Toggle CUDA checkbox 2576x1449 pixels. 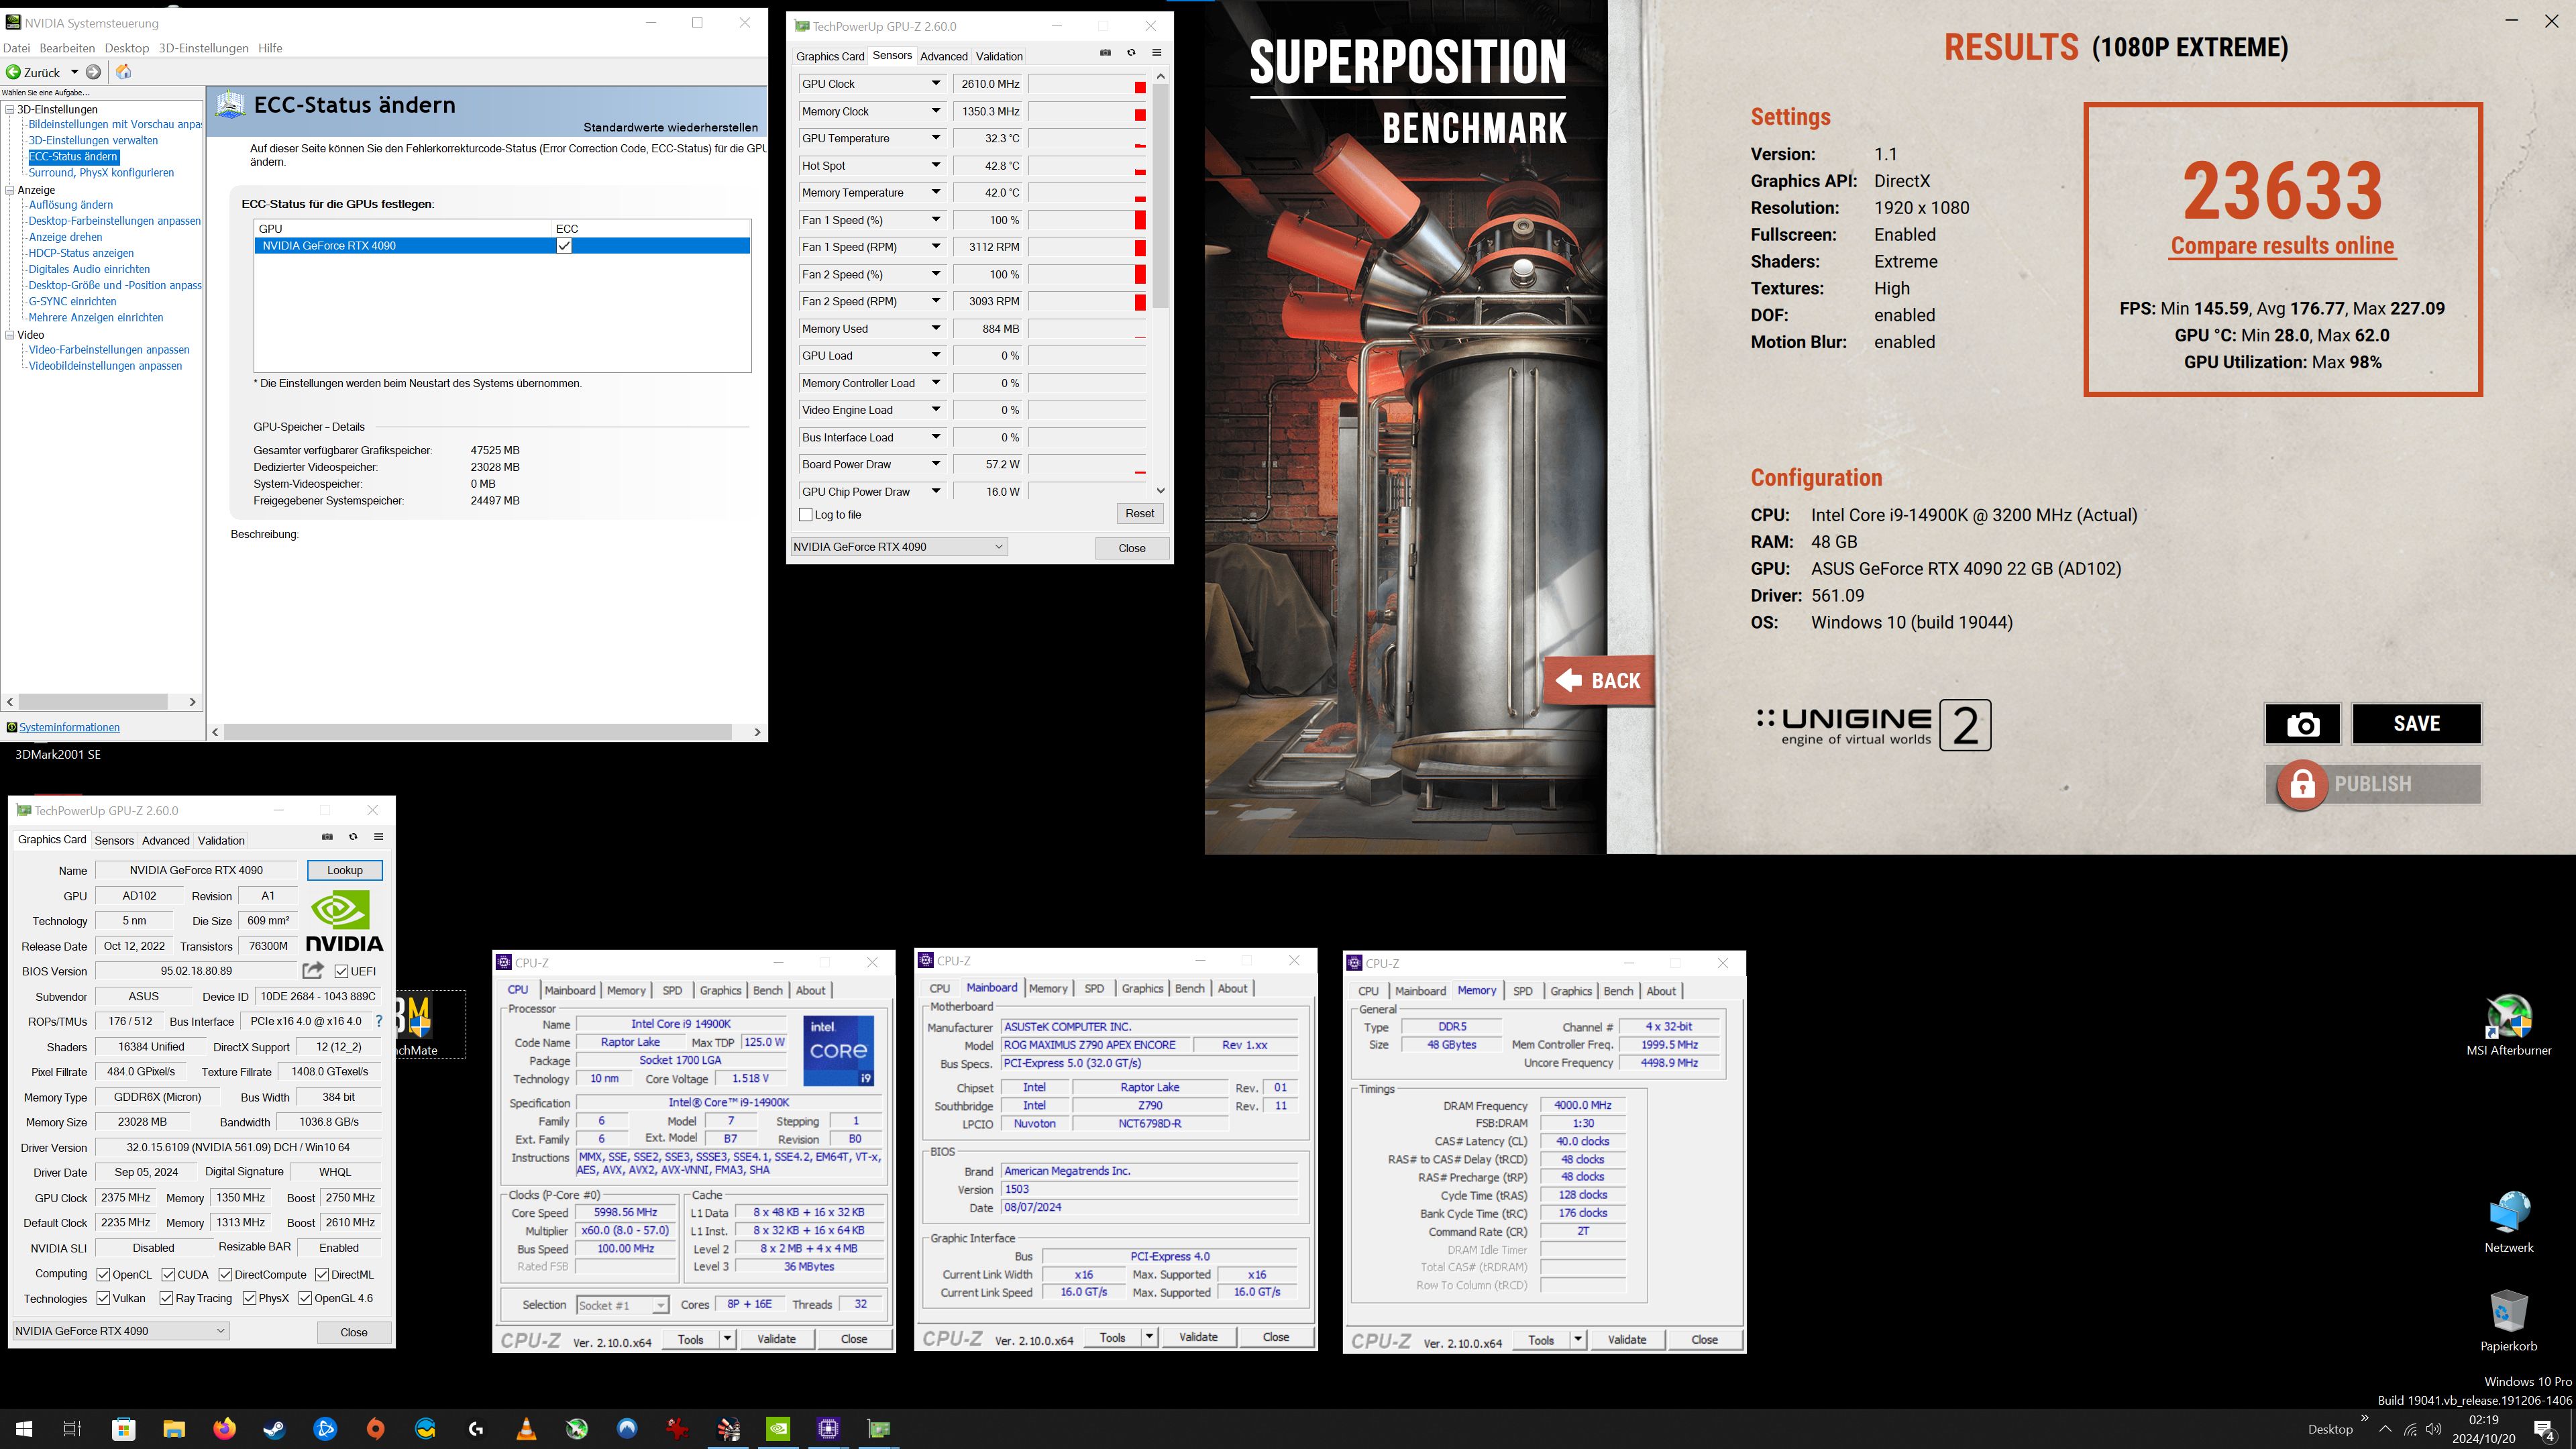tap(168, 1274)
